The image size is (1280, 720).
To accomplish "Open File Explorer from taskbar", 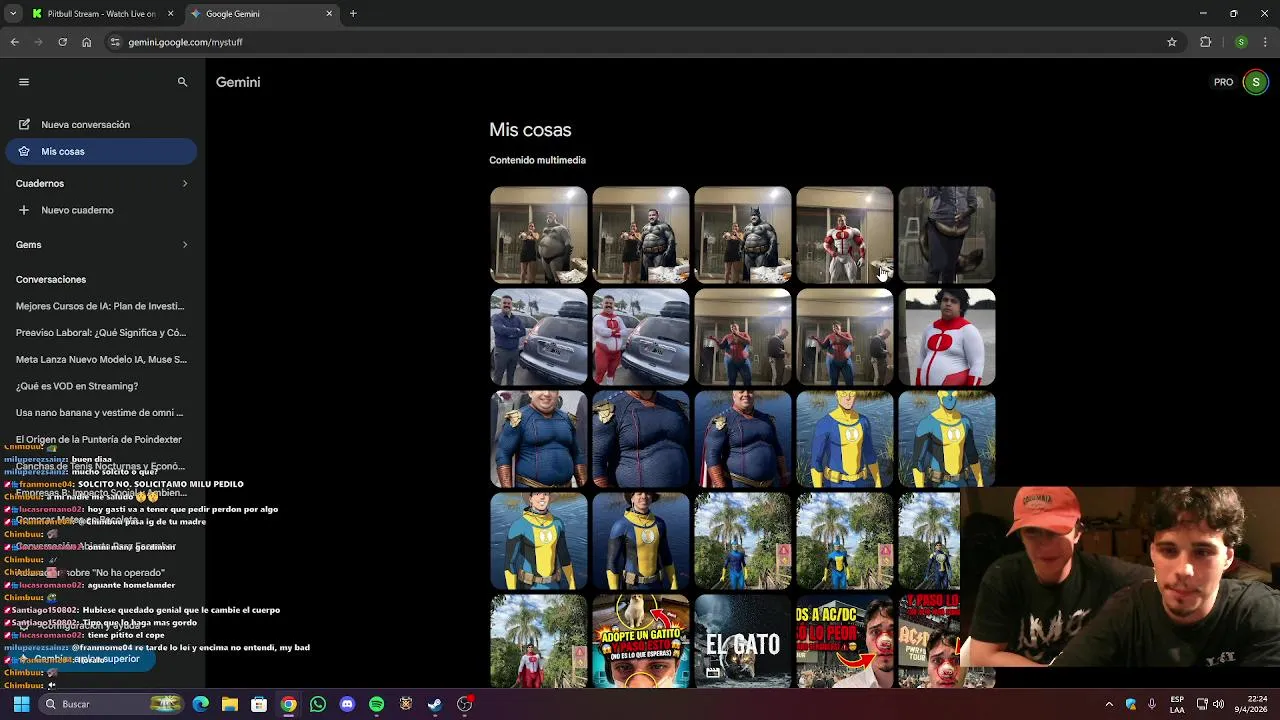I will pos(229,704).
